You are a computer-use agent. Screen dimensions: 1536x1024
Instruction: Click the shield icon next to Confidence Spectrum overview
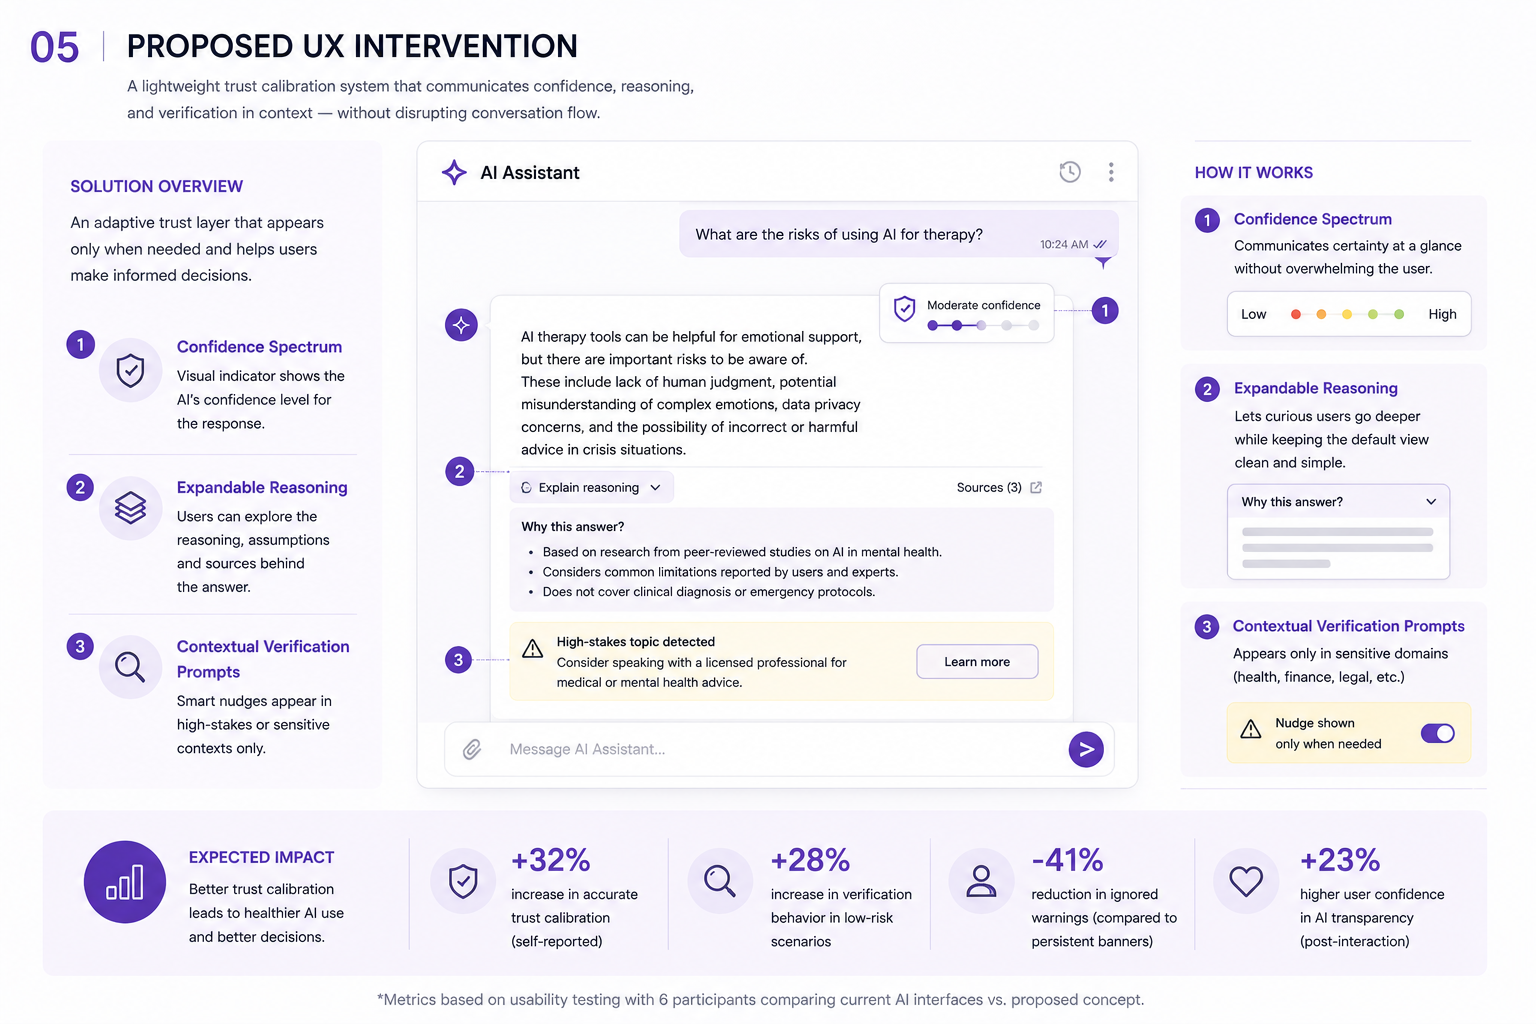(130, 370)
